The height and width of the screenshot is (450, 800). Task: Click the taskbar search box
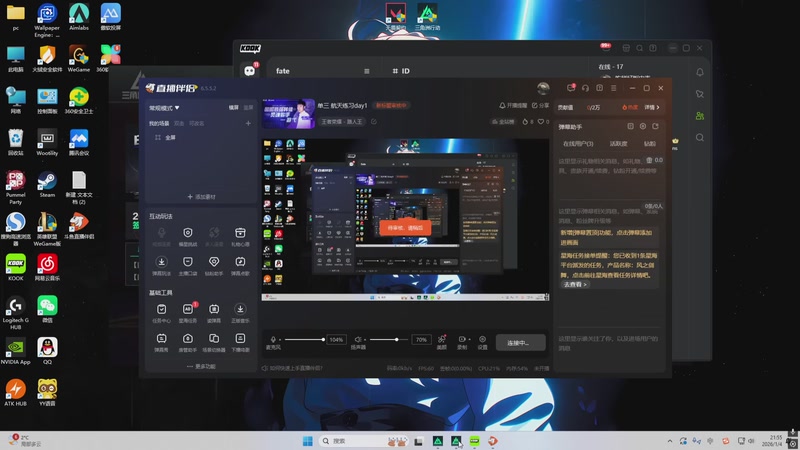click(364, 441)
